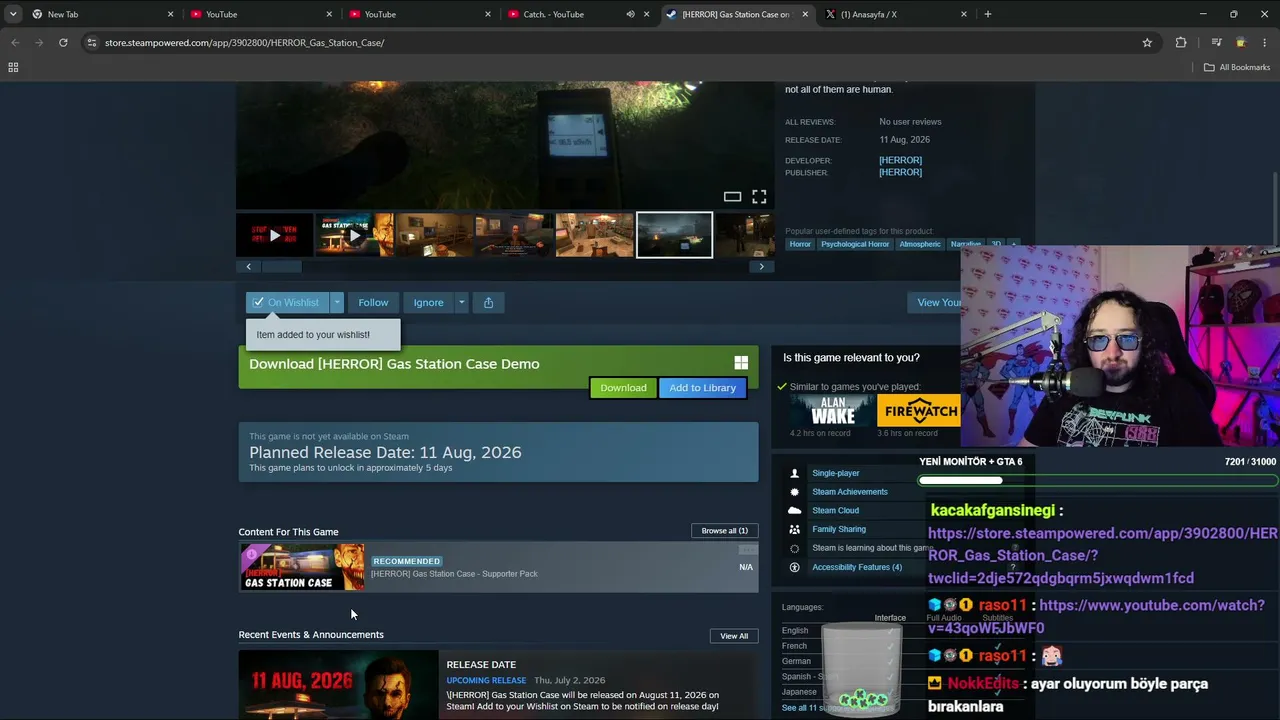Uncheck the On Wishlist button
The height and width of the screenshot is (720, 1280).
pyautogui.click(x=287, y=302)
